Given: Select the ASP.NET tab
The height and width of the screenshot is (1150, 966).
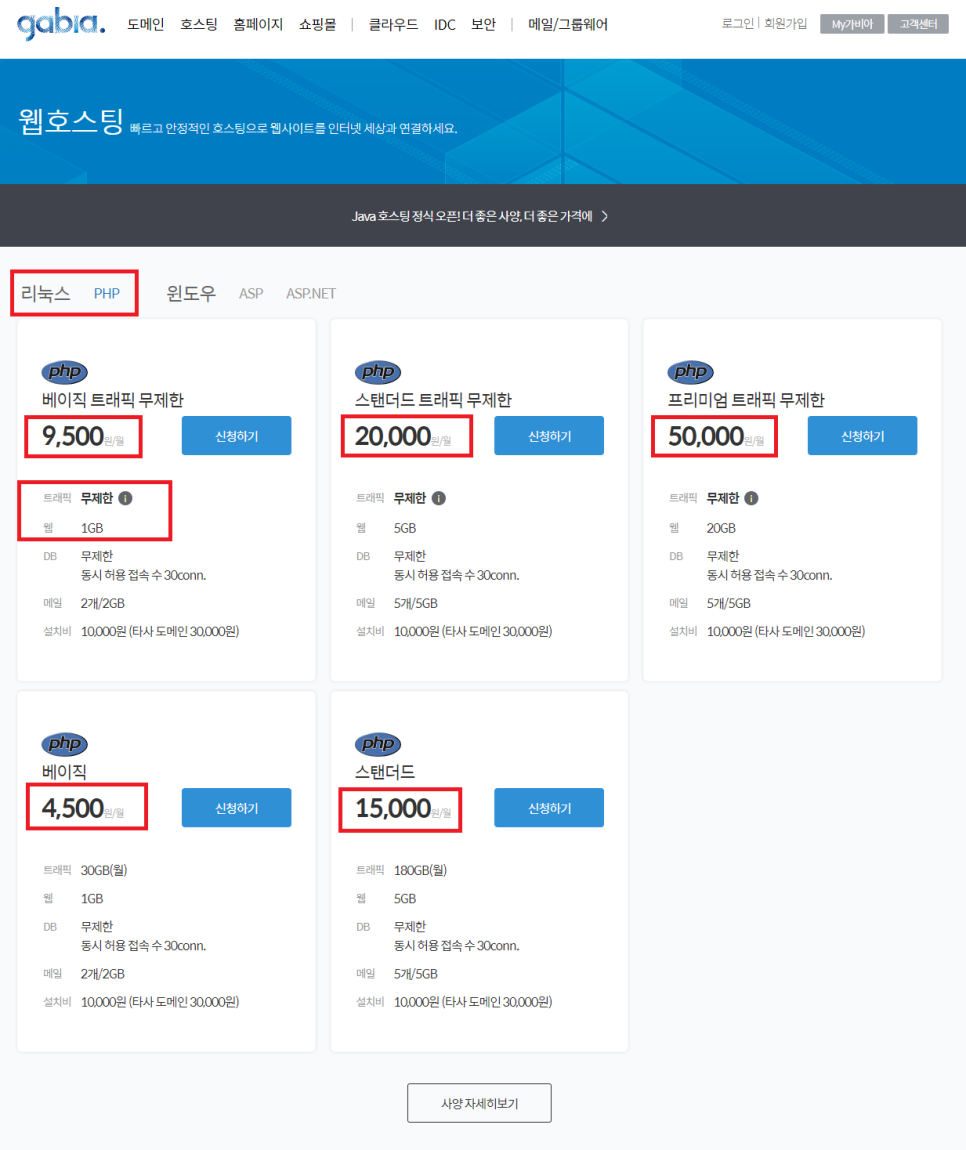Looking at the screenshot, I should tap(311, 293).
